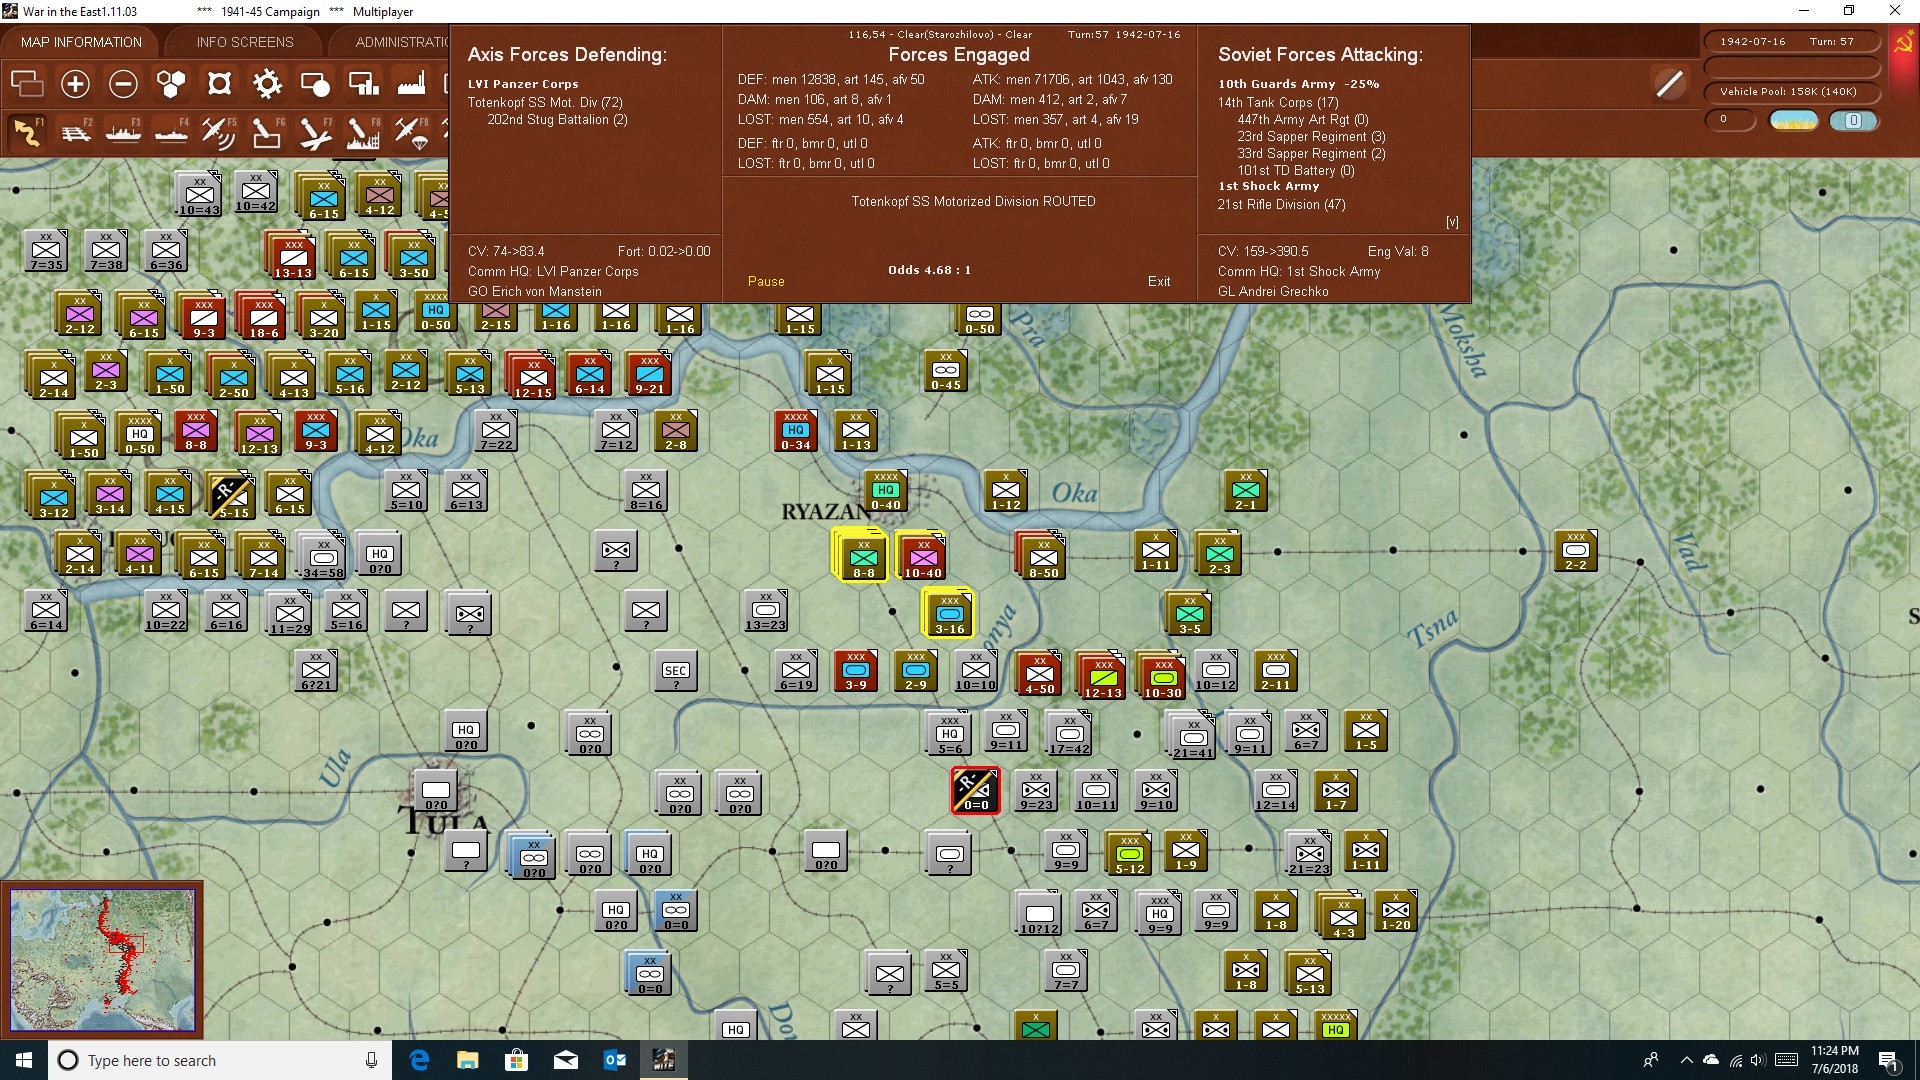1920x1080 pixels.
Task: Select the 17=42 German unit counter
Action: [x=1068, y=732]
